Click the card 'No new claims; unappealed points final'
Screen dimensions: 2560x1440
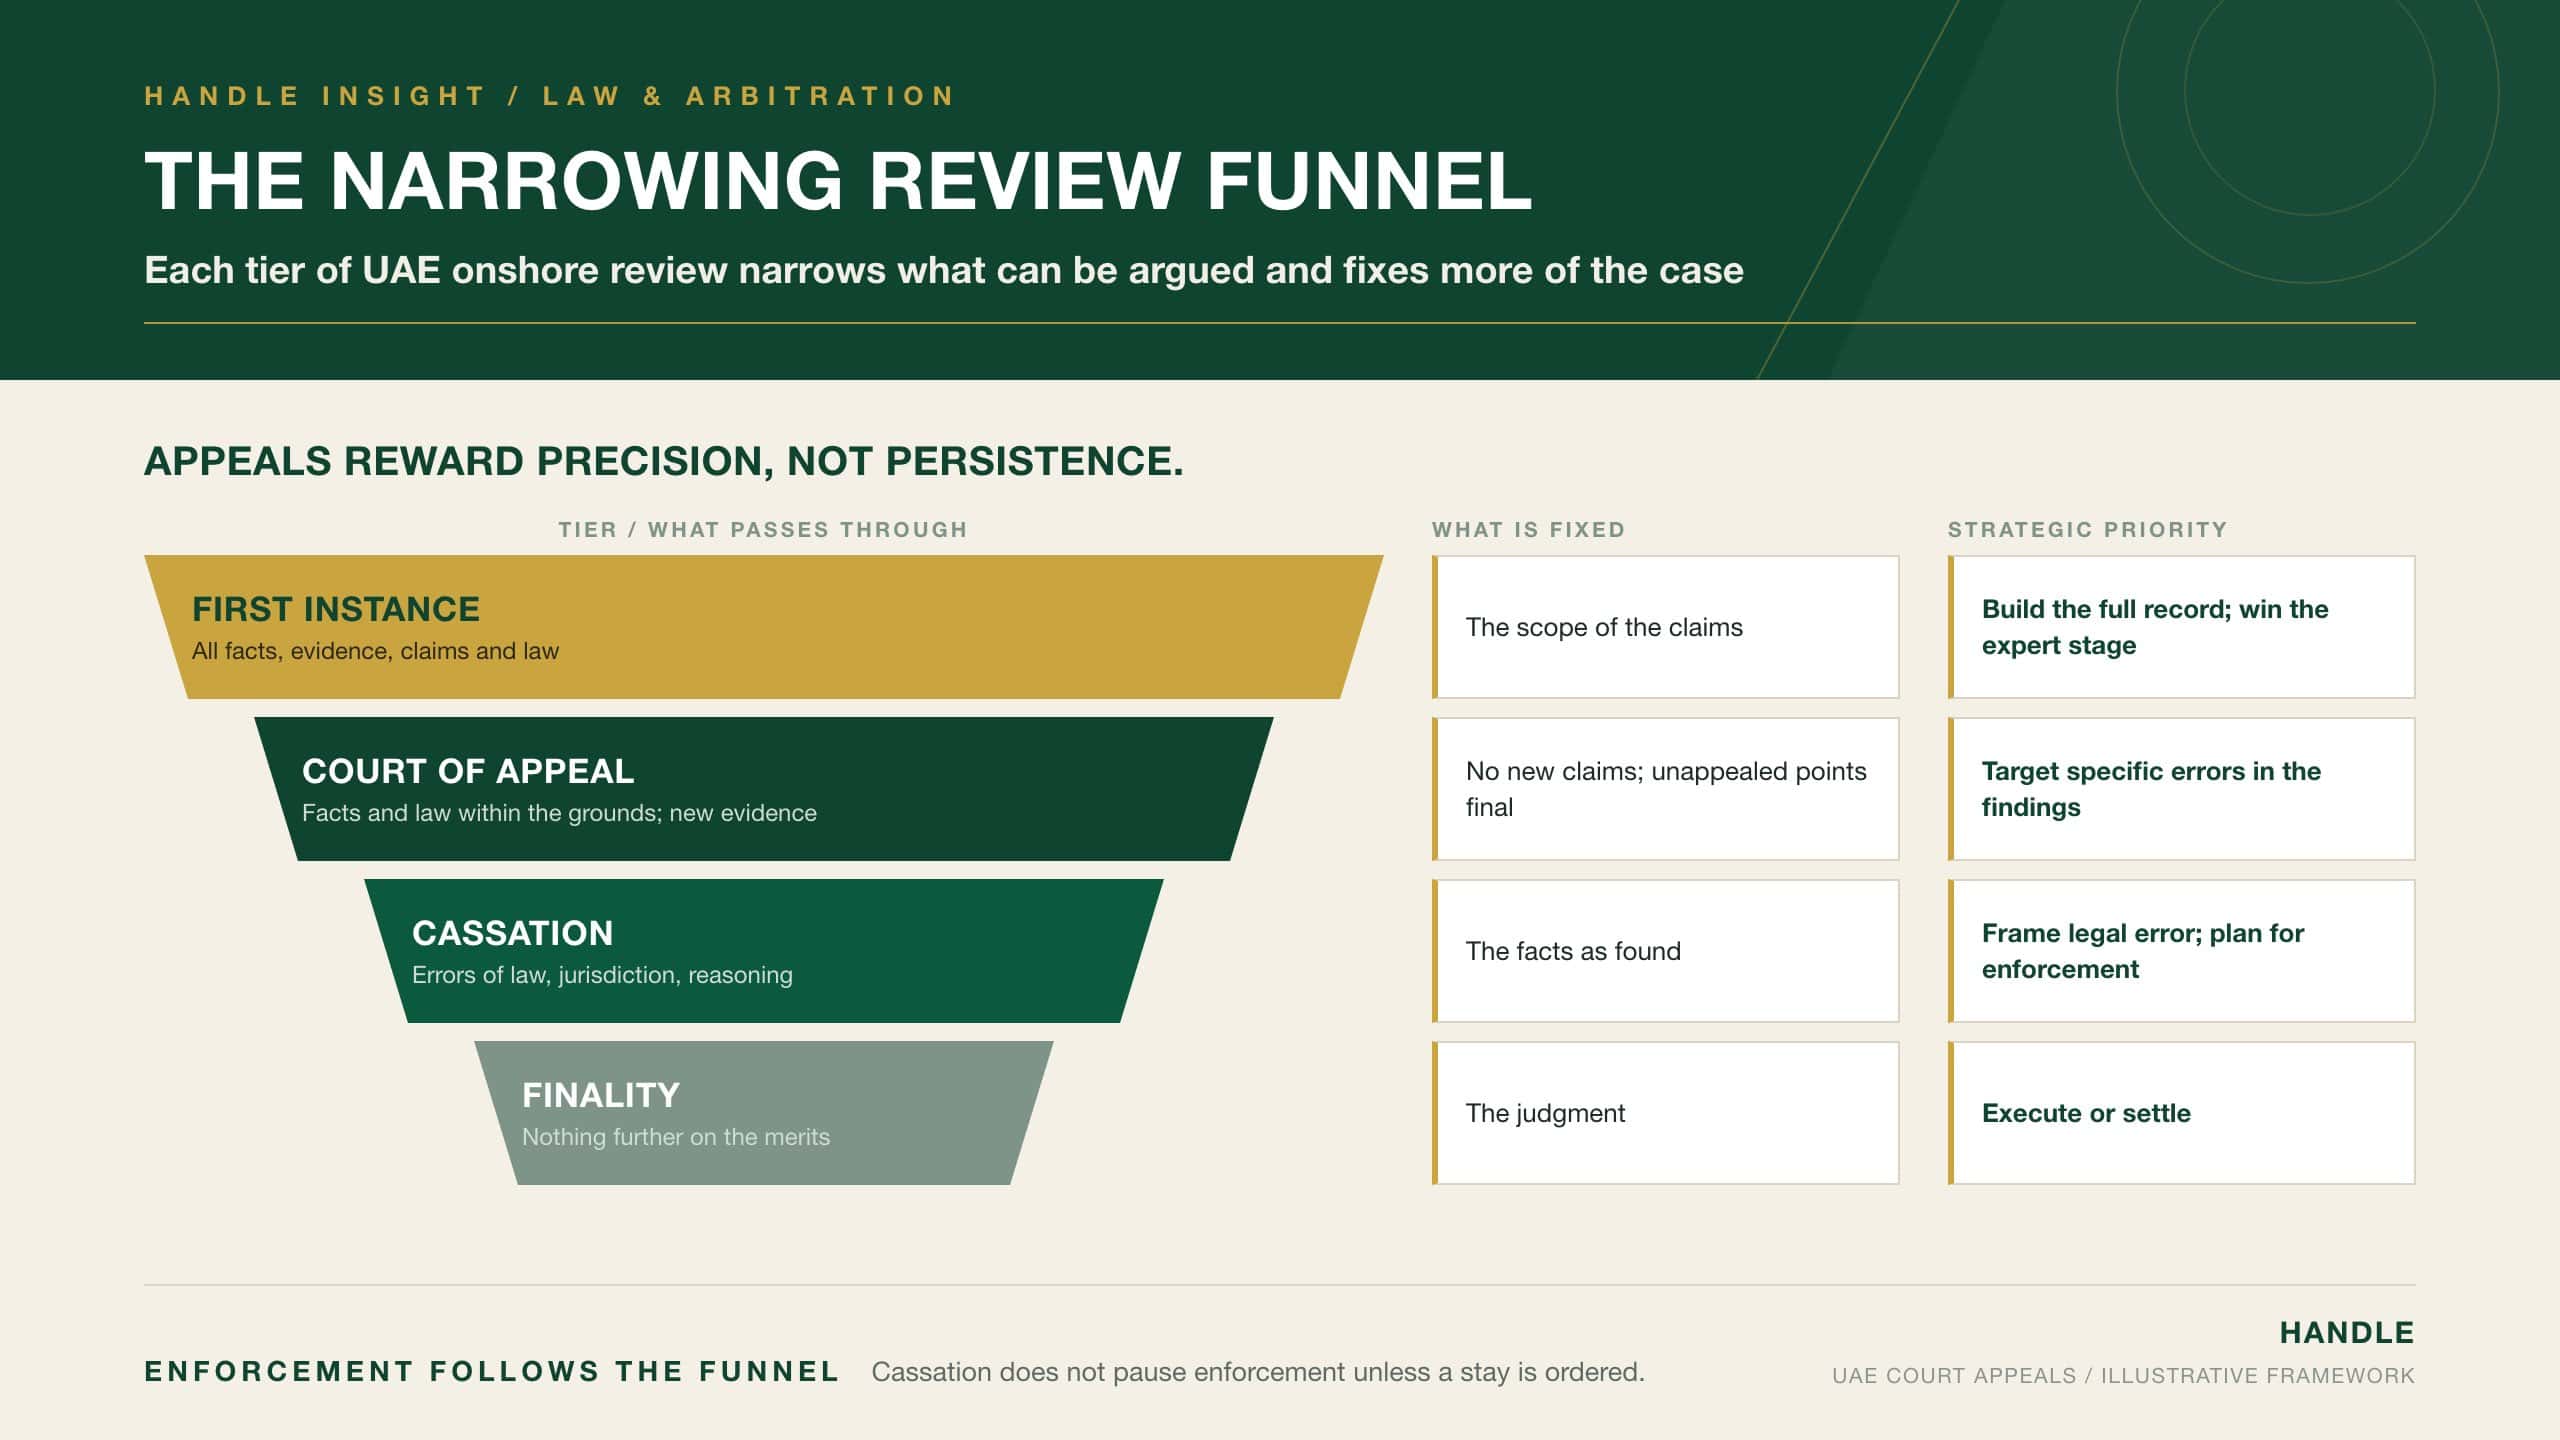pos(1666,789)
